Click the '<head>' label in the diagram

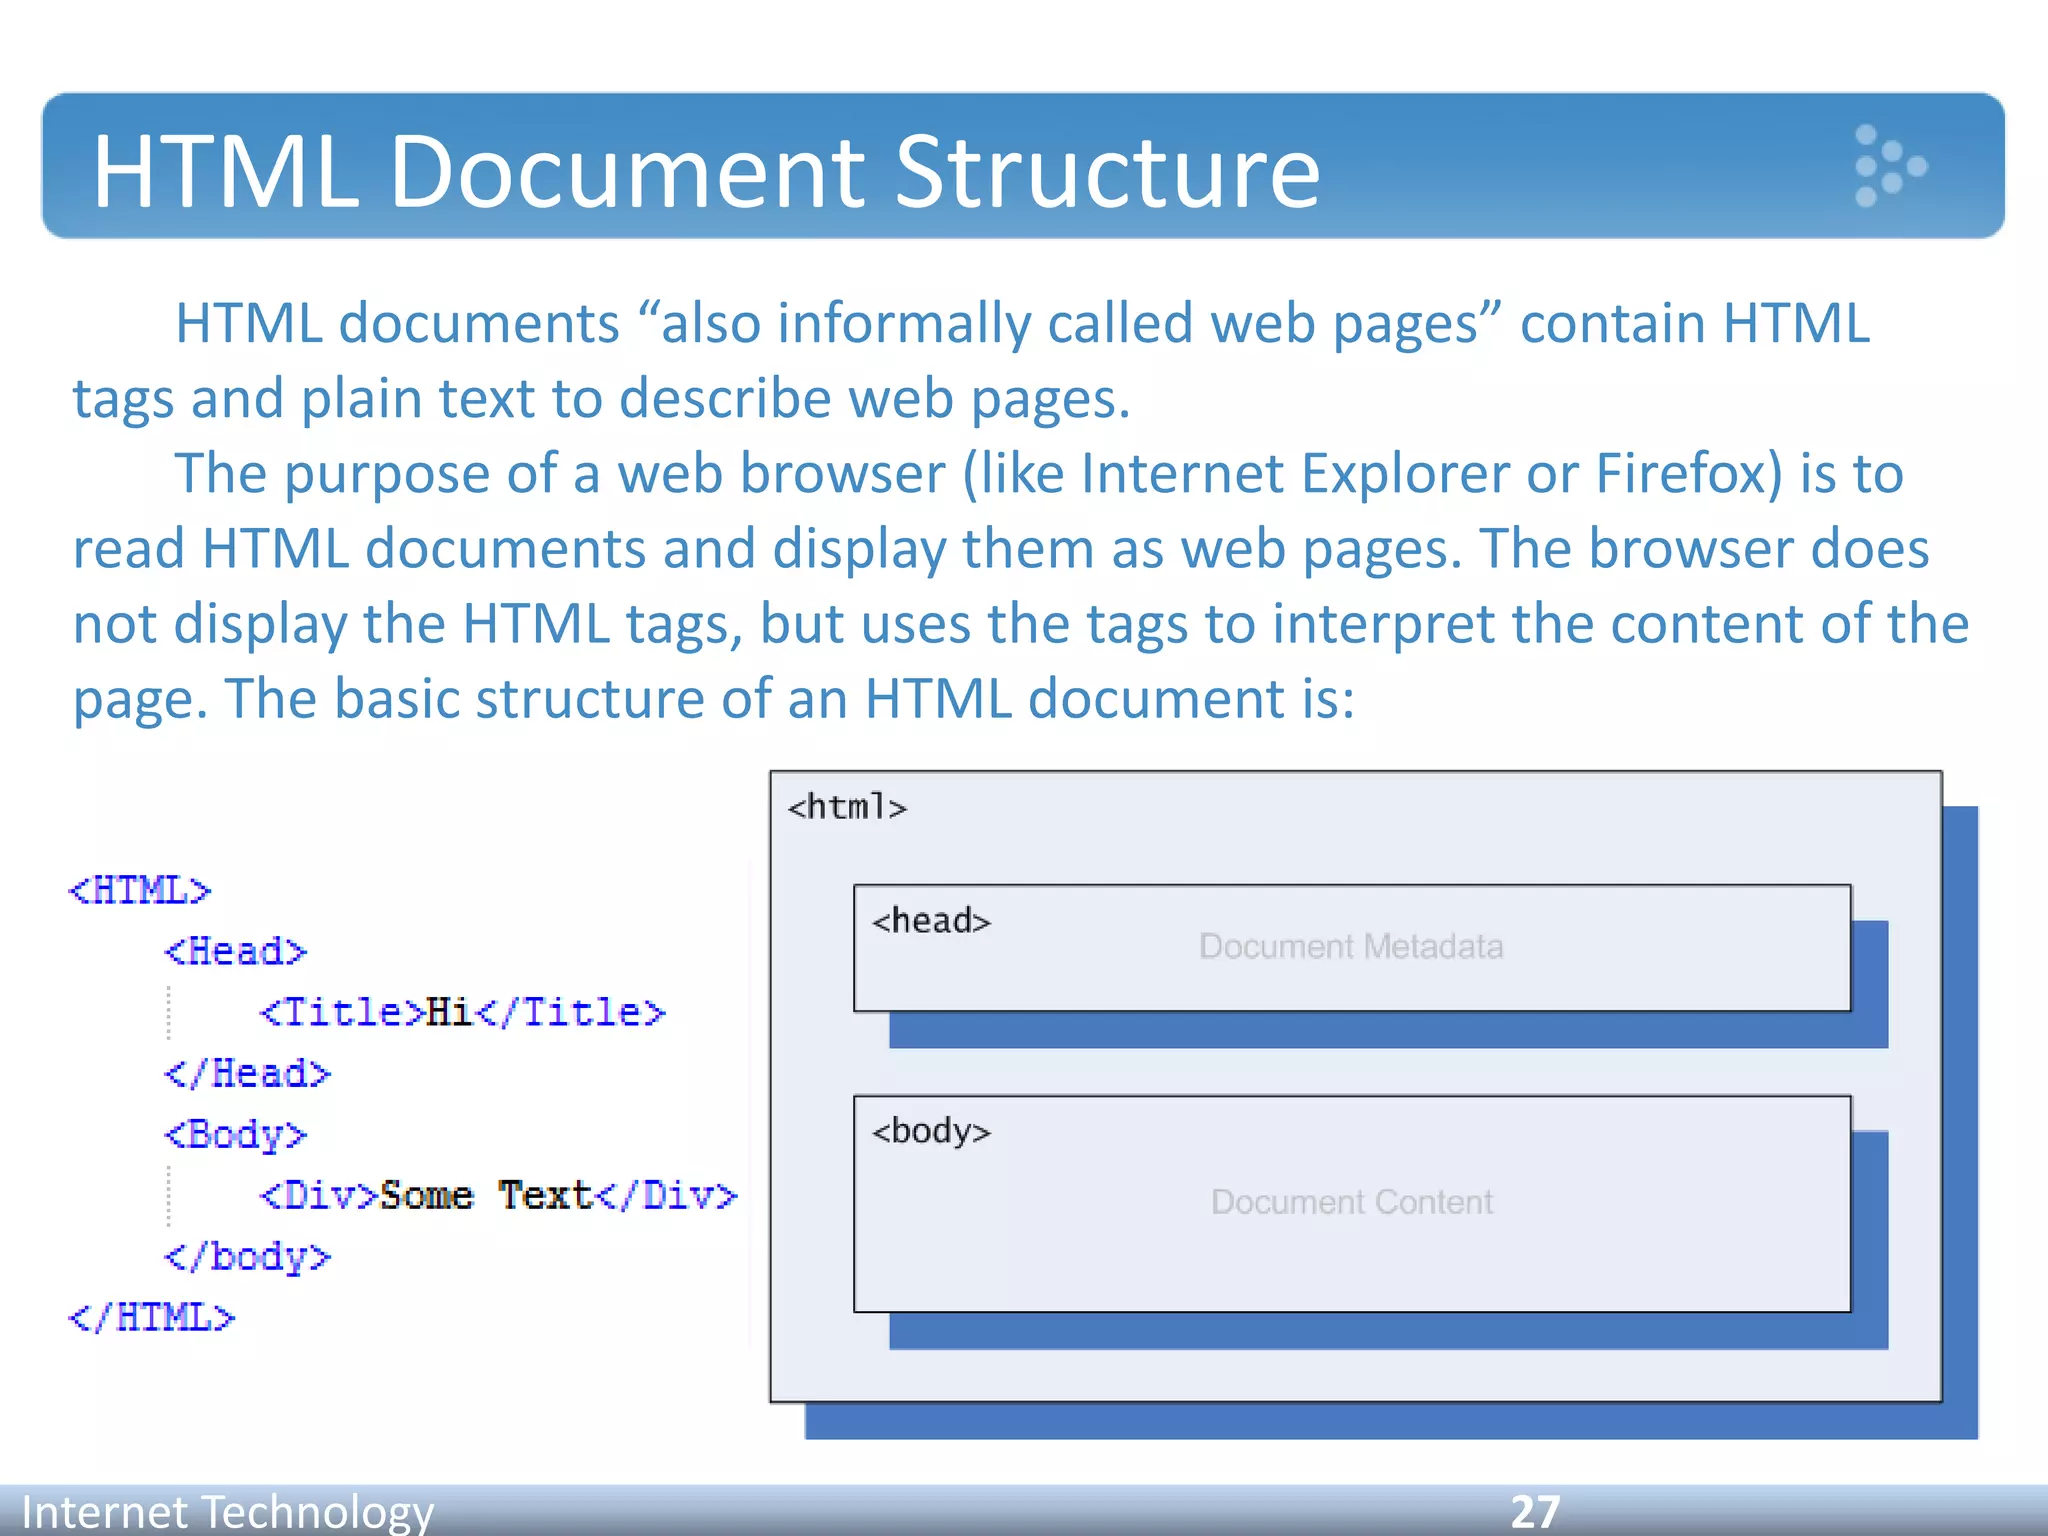[x=932, y=920]
